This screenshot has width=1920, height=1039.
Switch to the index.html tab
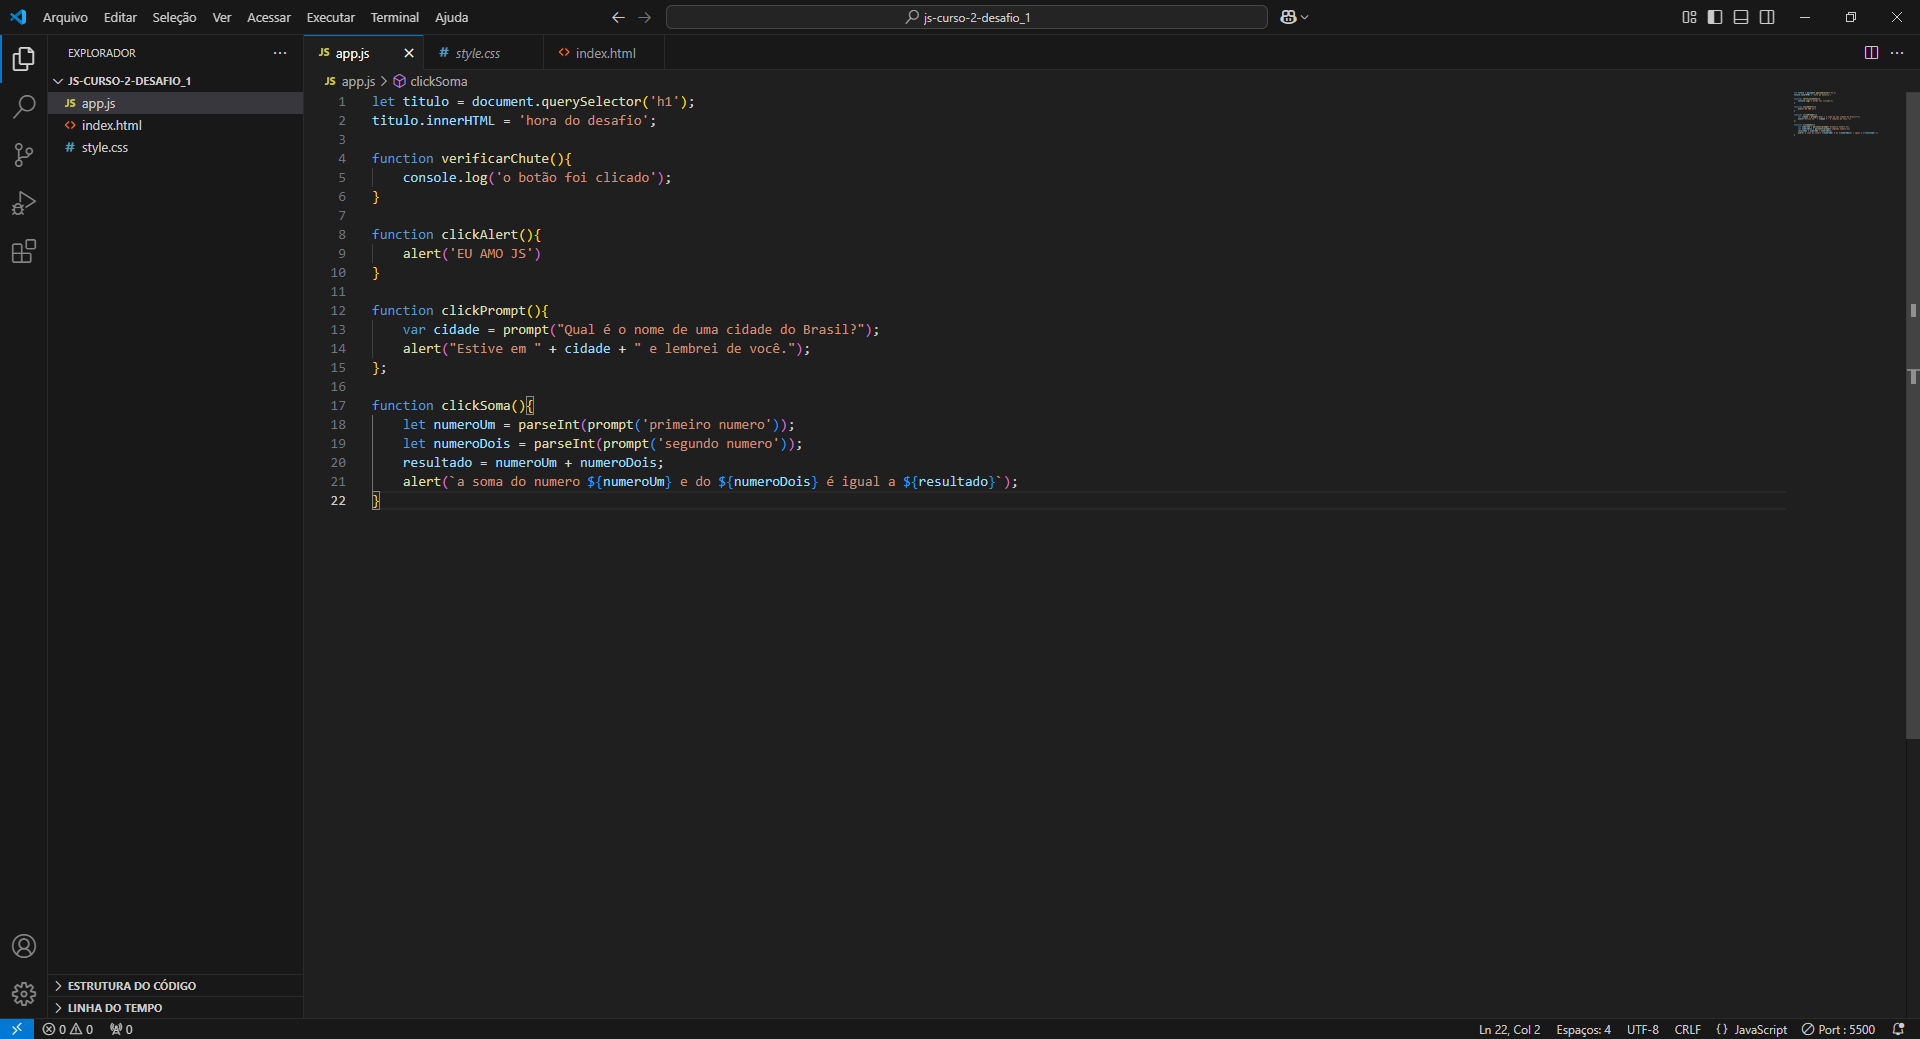tap(604, 53)
